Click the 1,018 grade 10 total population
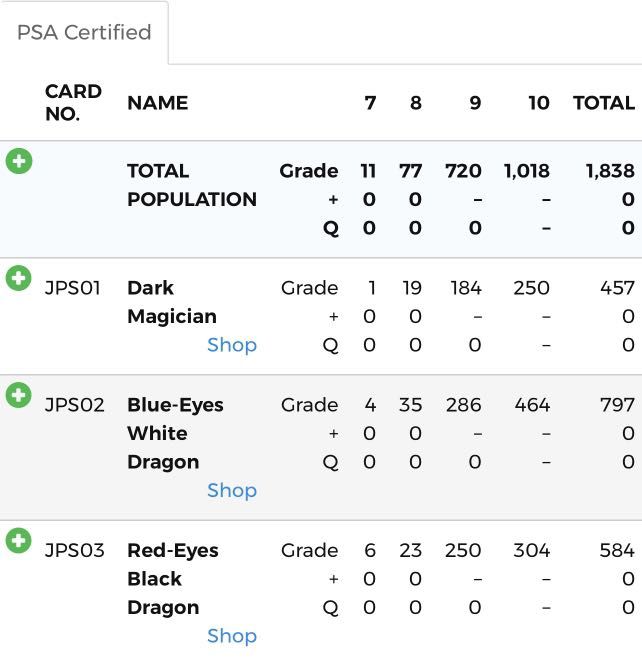This screenshot has width=642, height=659. click(x=526, y=171)
